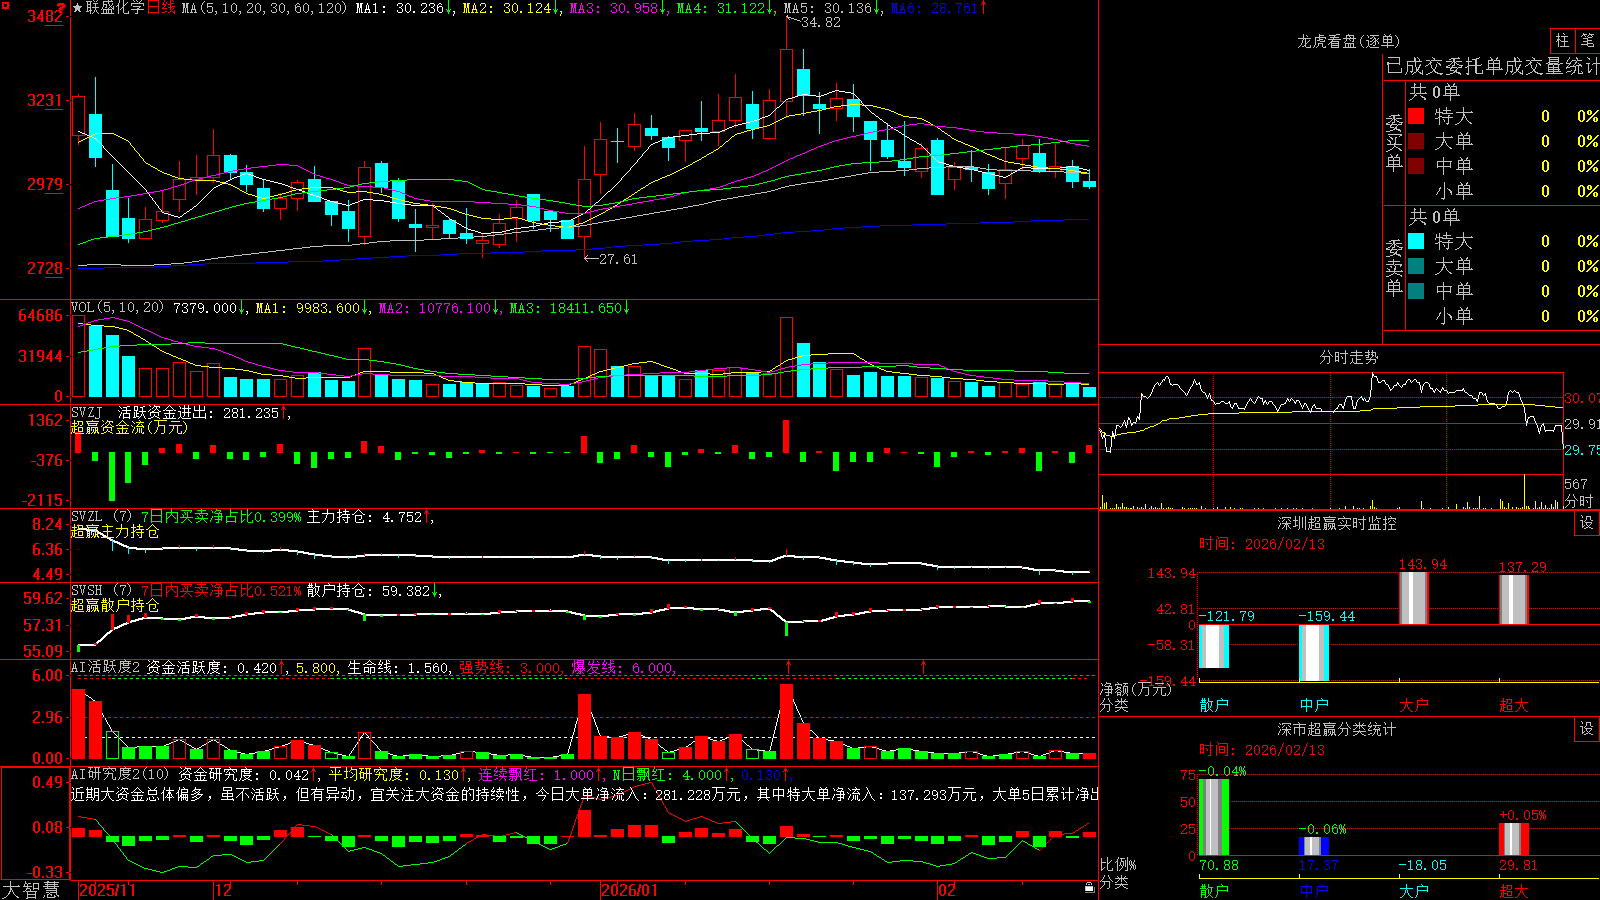The height and width of the screenshot is (900, 1600).
Task: Click the SVZL (7) indicator label
Action: (x=101, y=517)
